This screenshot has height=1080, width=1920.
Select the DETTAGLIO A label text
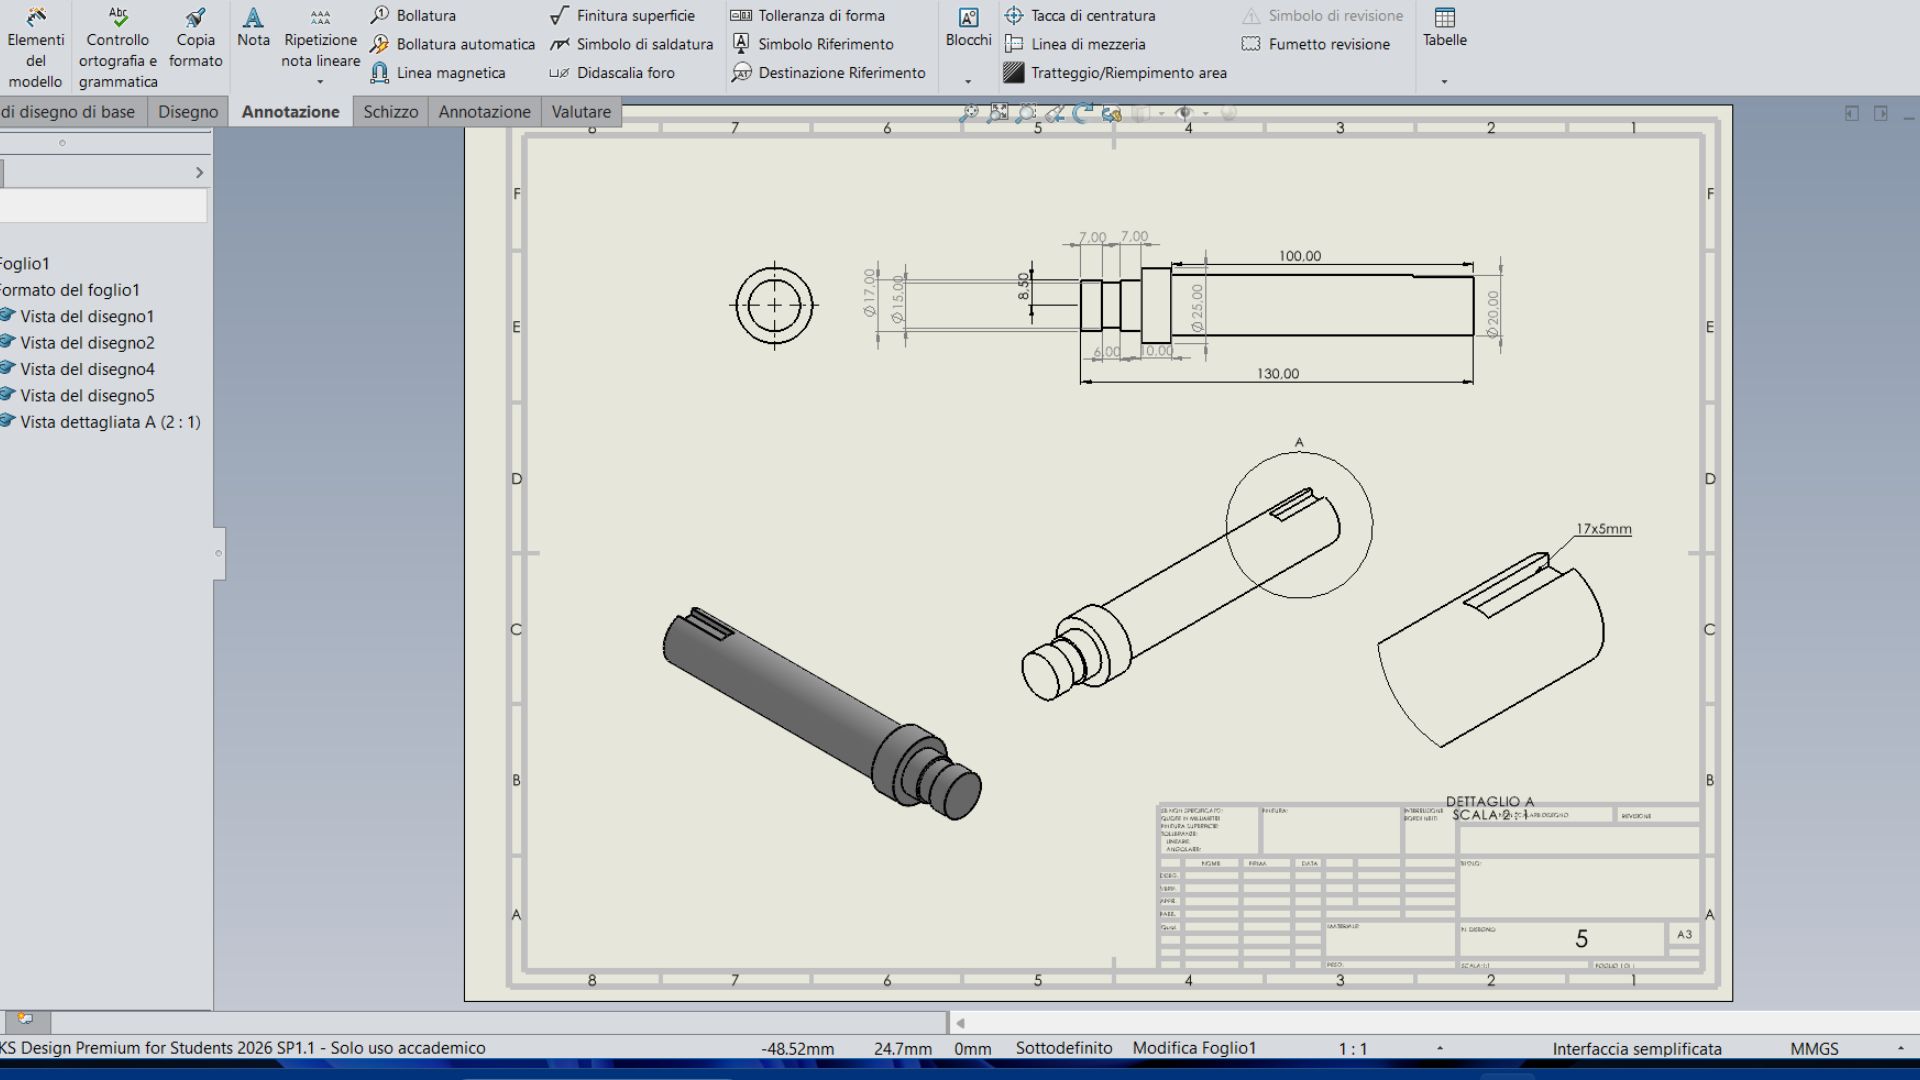(x=1490, y=802)
